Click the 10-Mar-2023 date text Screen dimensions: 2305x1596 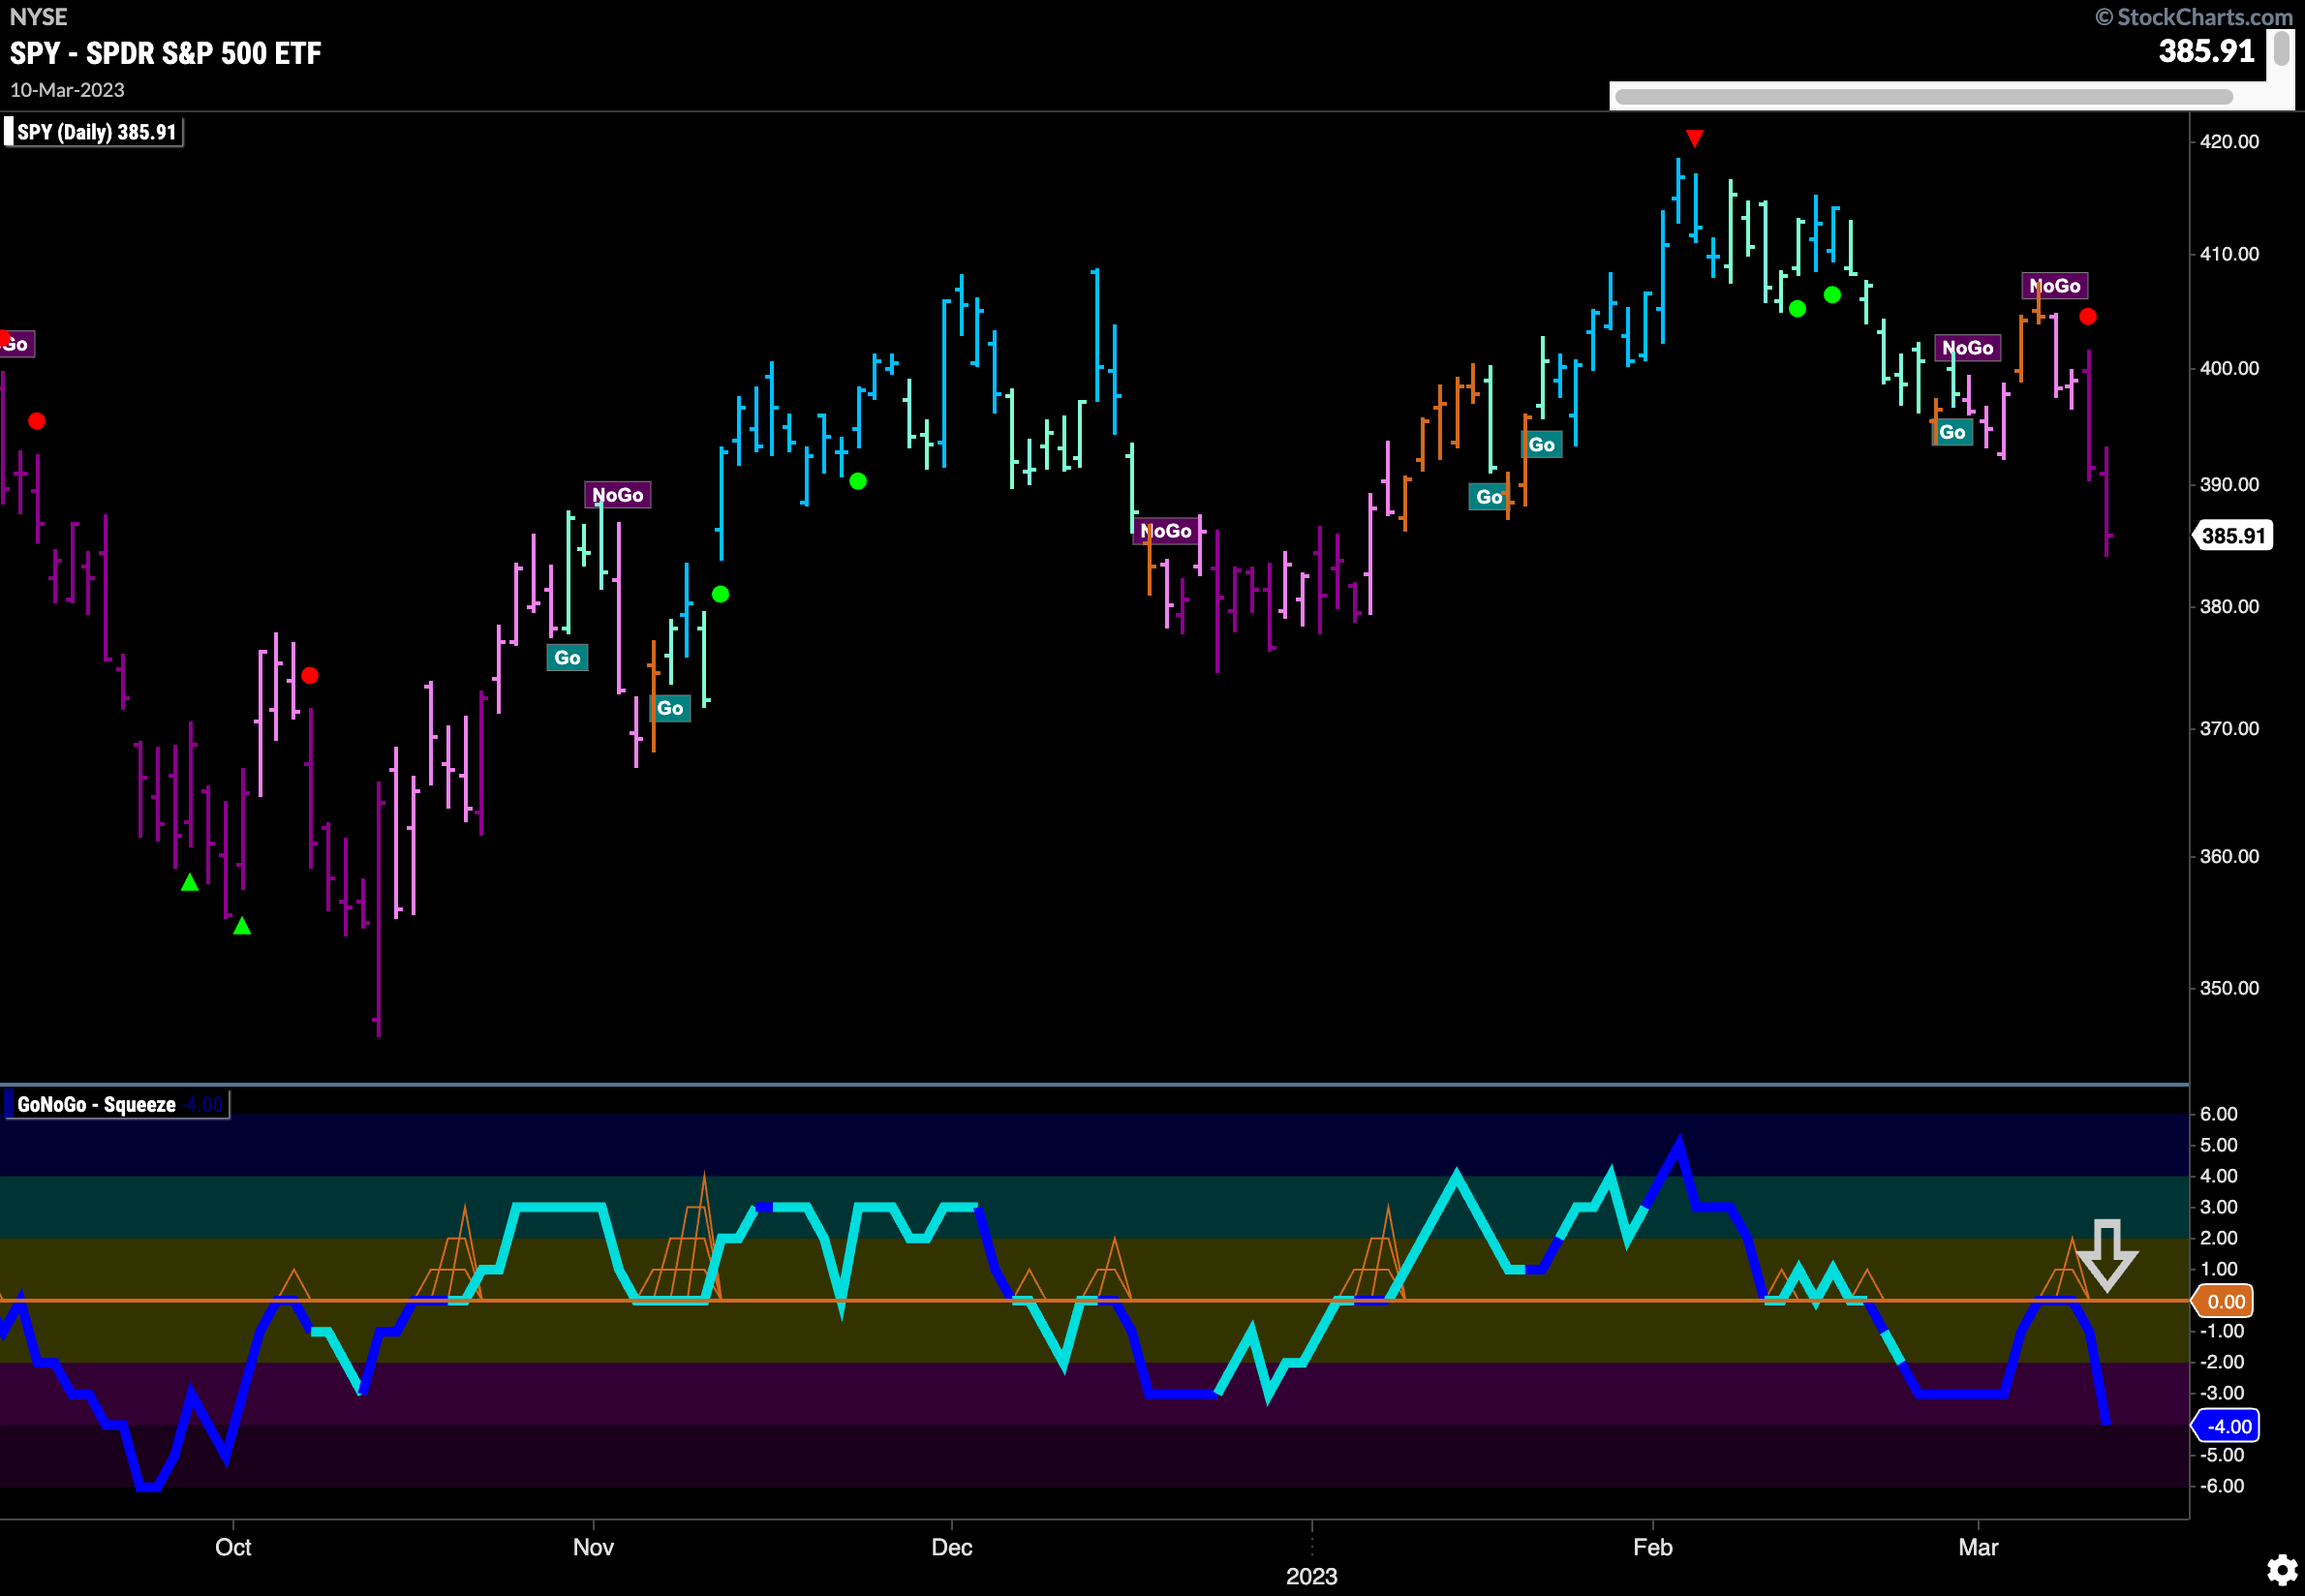tap(67, 90)
